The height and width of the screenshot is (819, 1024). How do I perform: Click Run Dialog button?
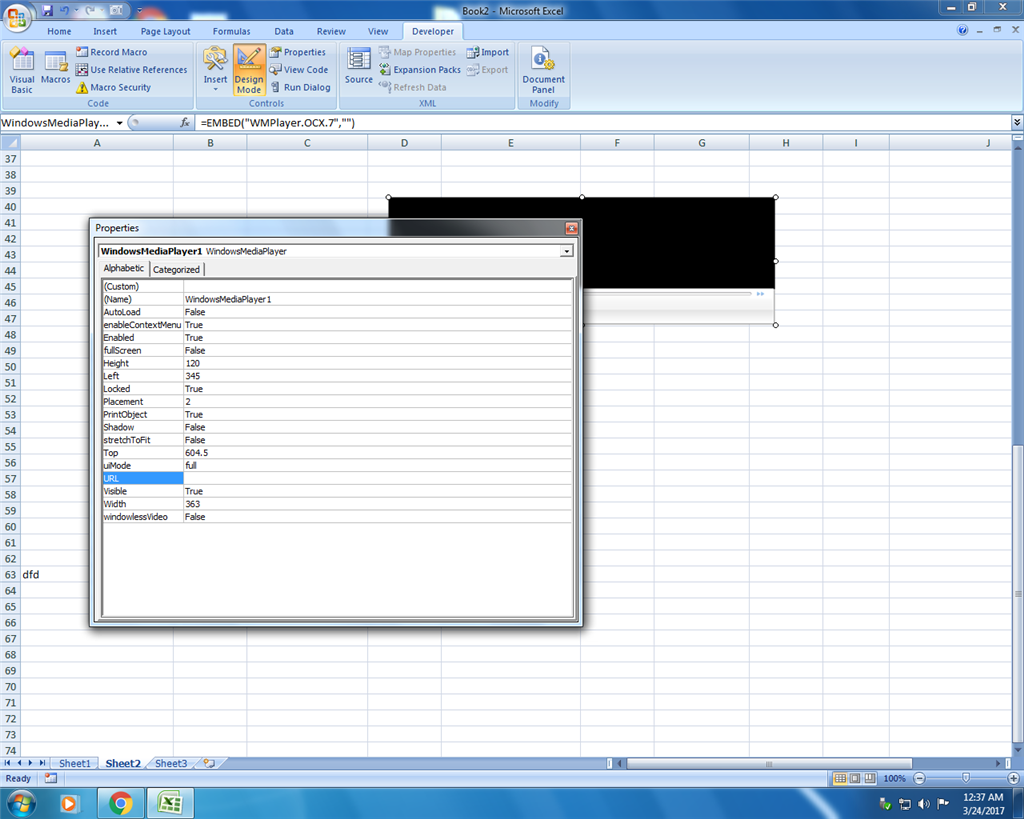coord(300,88)
